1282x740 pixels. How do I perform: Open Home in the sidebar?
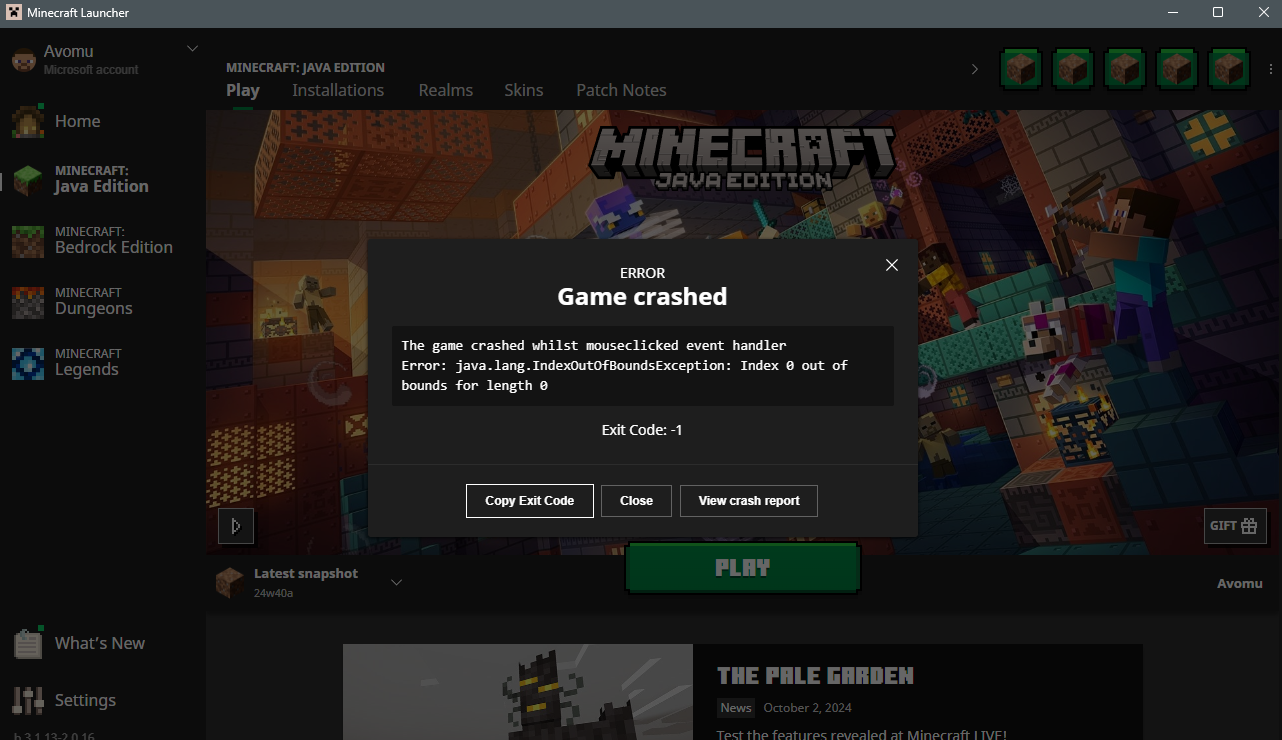tap(77, 121)
